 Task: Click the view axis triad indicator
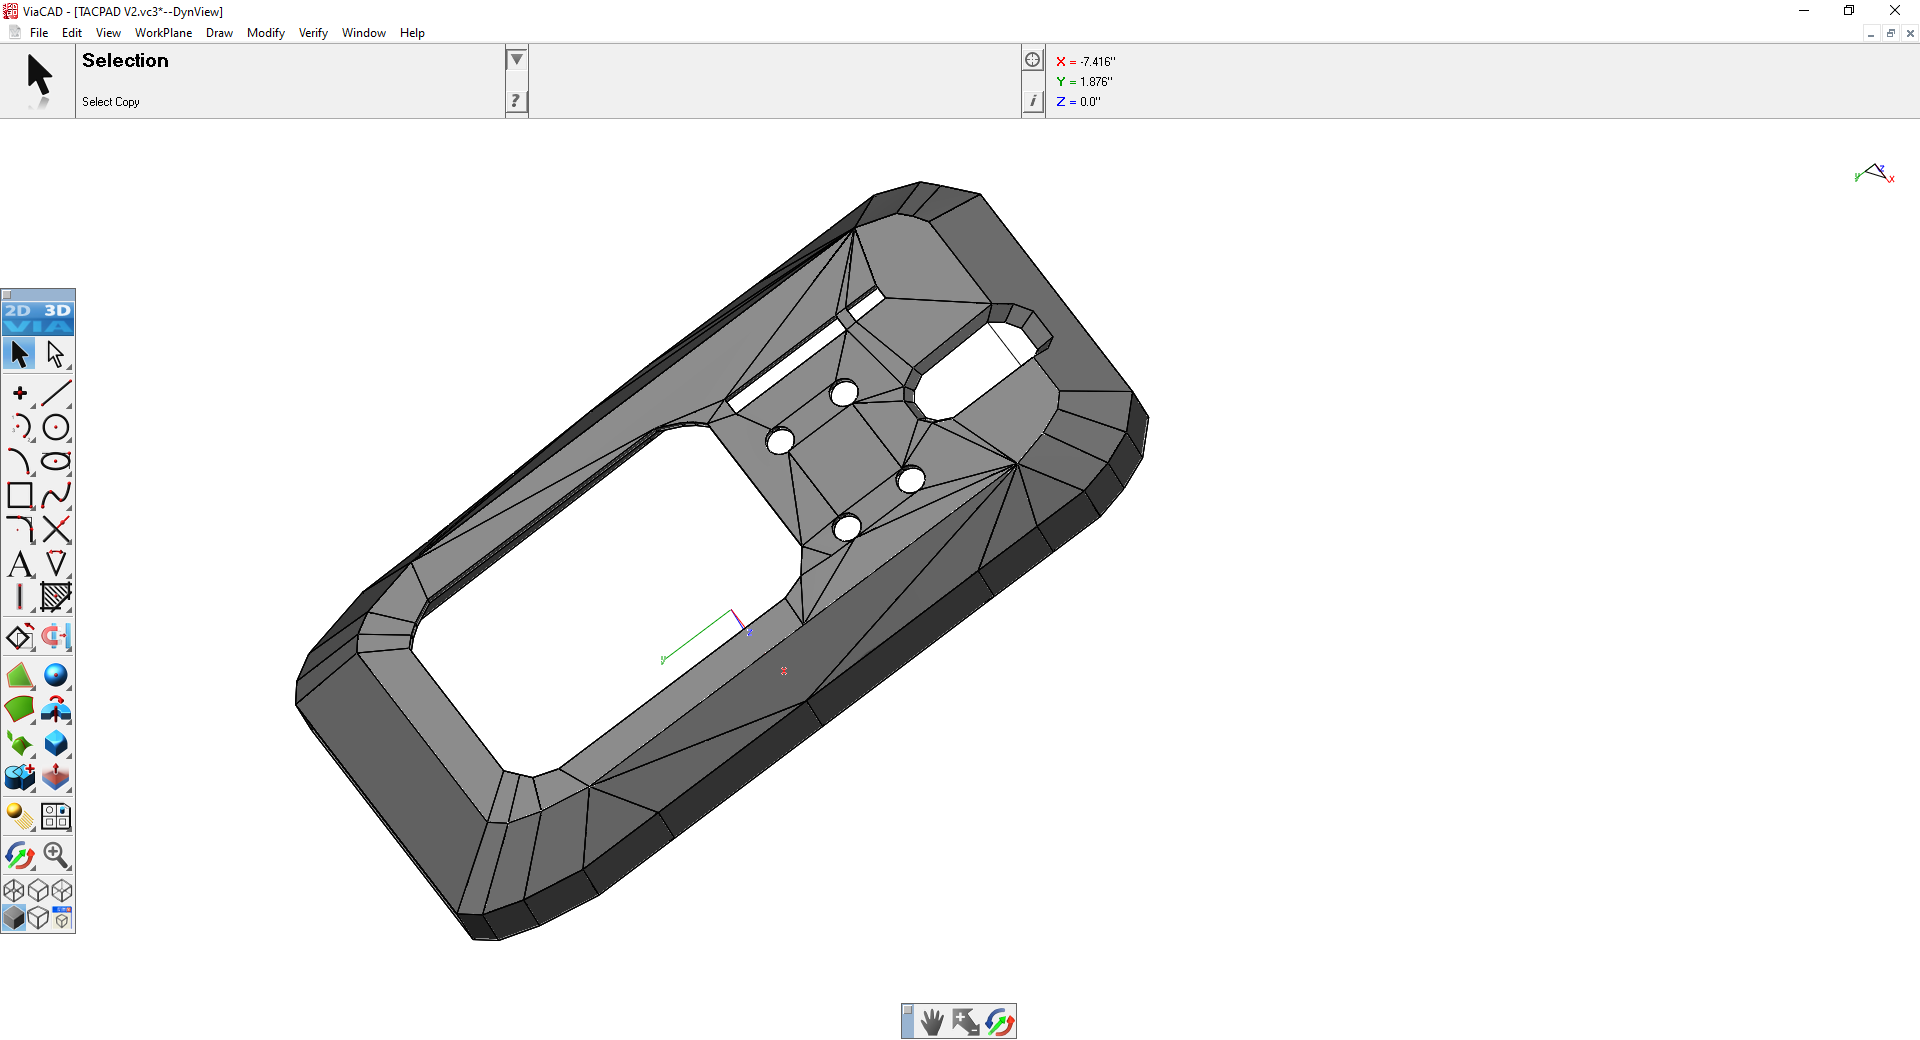tap(1875, 174)
